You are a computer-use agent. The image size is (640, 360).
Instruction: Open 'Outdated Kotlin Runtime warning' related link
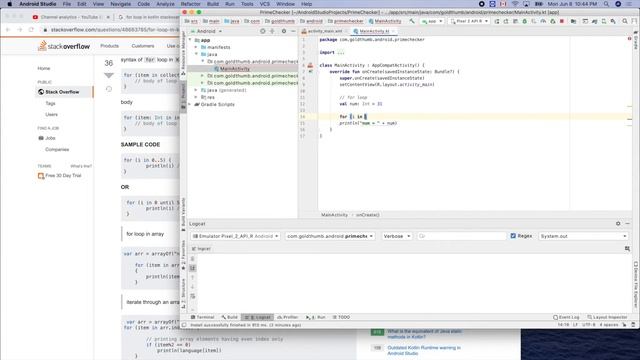(x=424, y=350)
